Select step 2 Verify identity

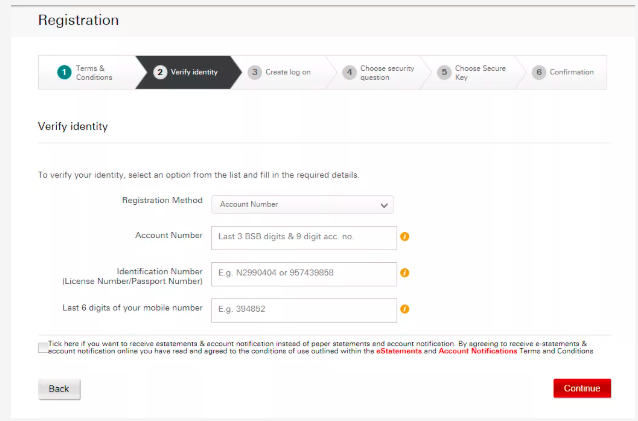pos(188,72)
